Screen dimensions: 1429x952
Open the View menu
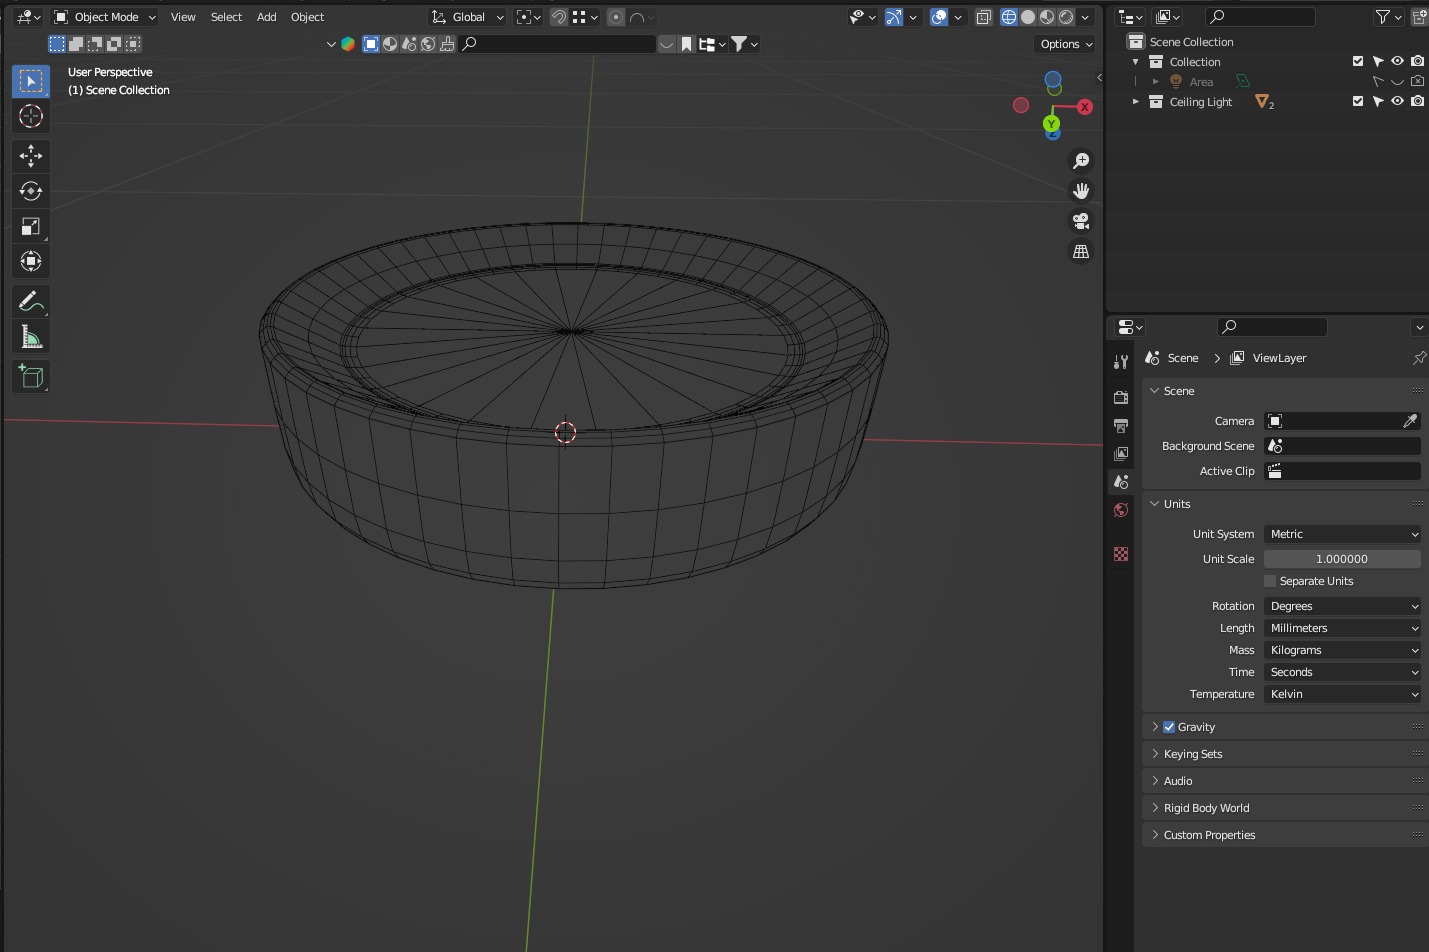pos(183,17)
